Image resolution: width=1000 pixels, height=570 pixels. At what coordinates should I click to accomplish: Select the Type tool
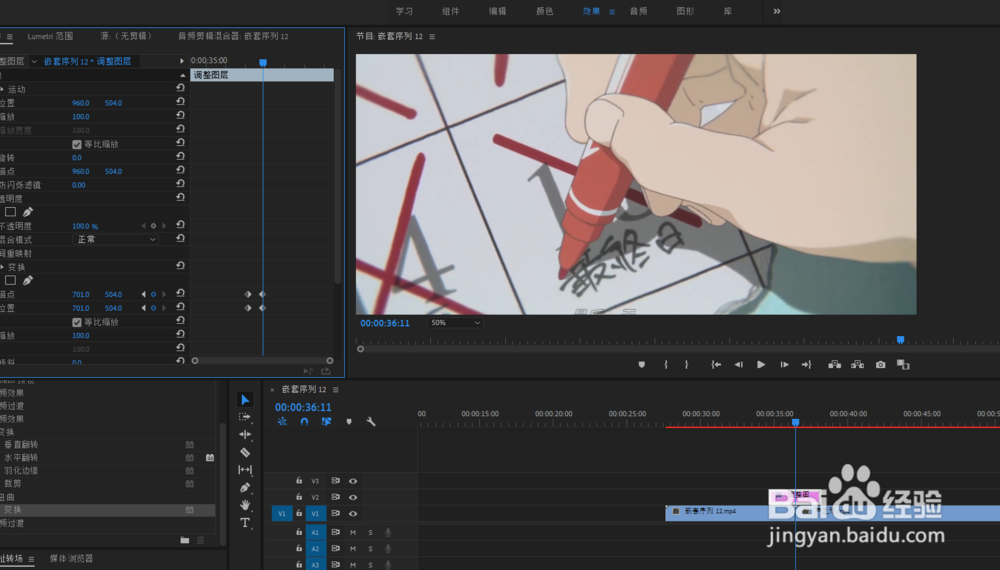(245, 523)
